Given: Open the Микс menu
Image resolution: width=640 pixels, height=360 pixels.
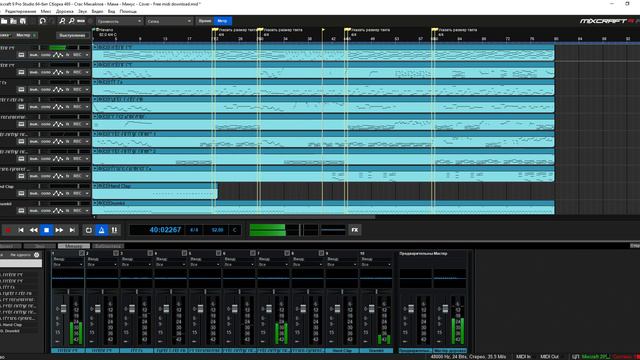Looking at the screenshot, I should tap(46, 11).
